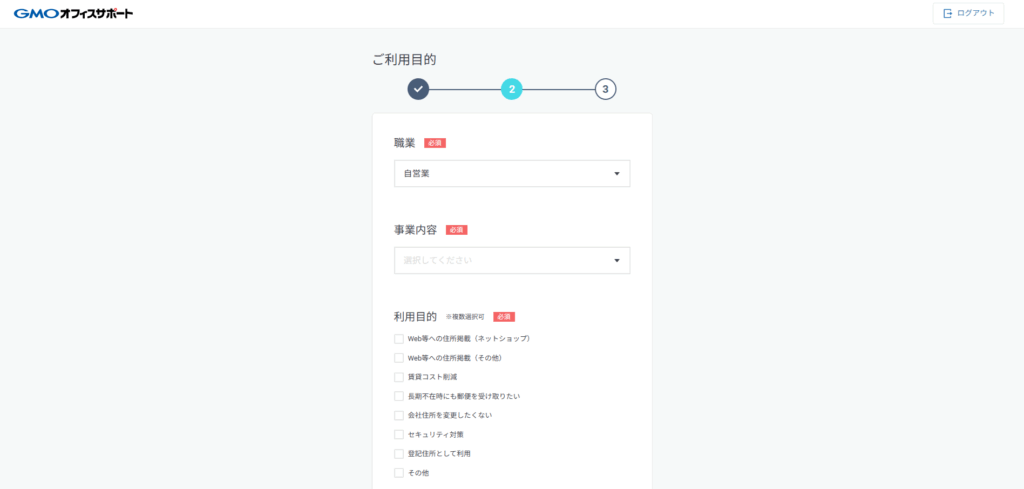Check the セキュリティ対策 option
This screenshot has height=489, width=1024.
[x=399, y=434]
